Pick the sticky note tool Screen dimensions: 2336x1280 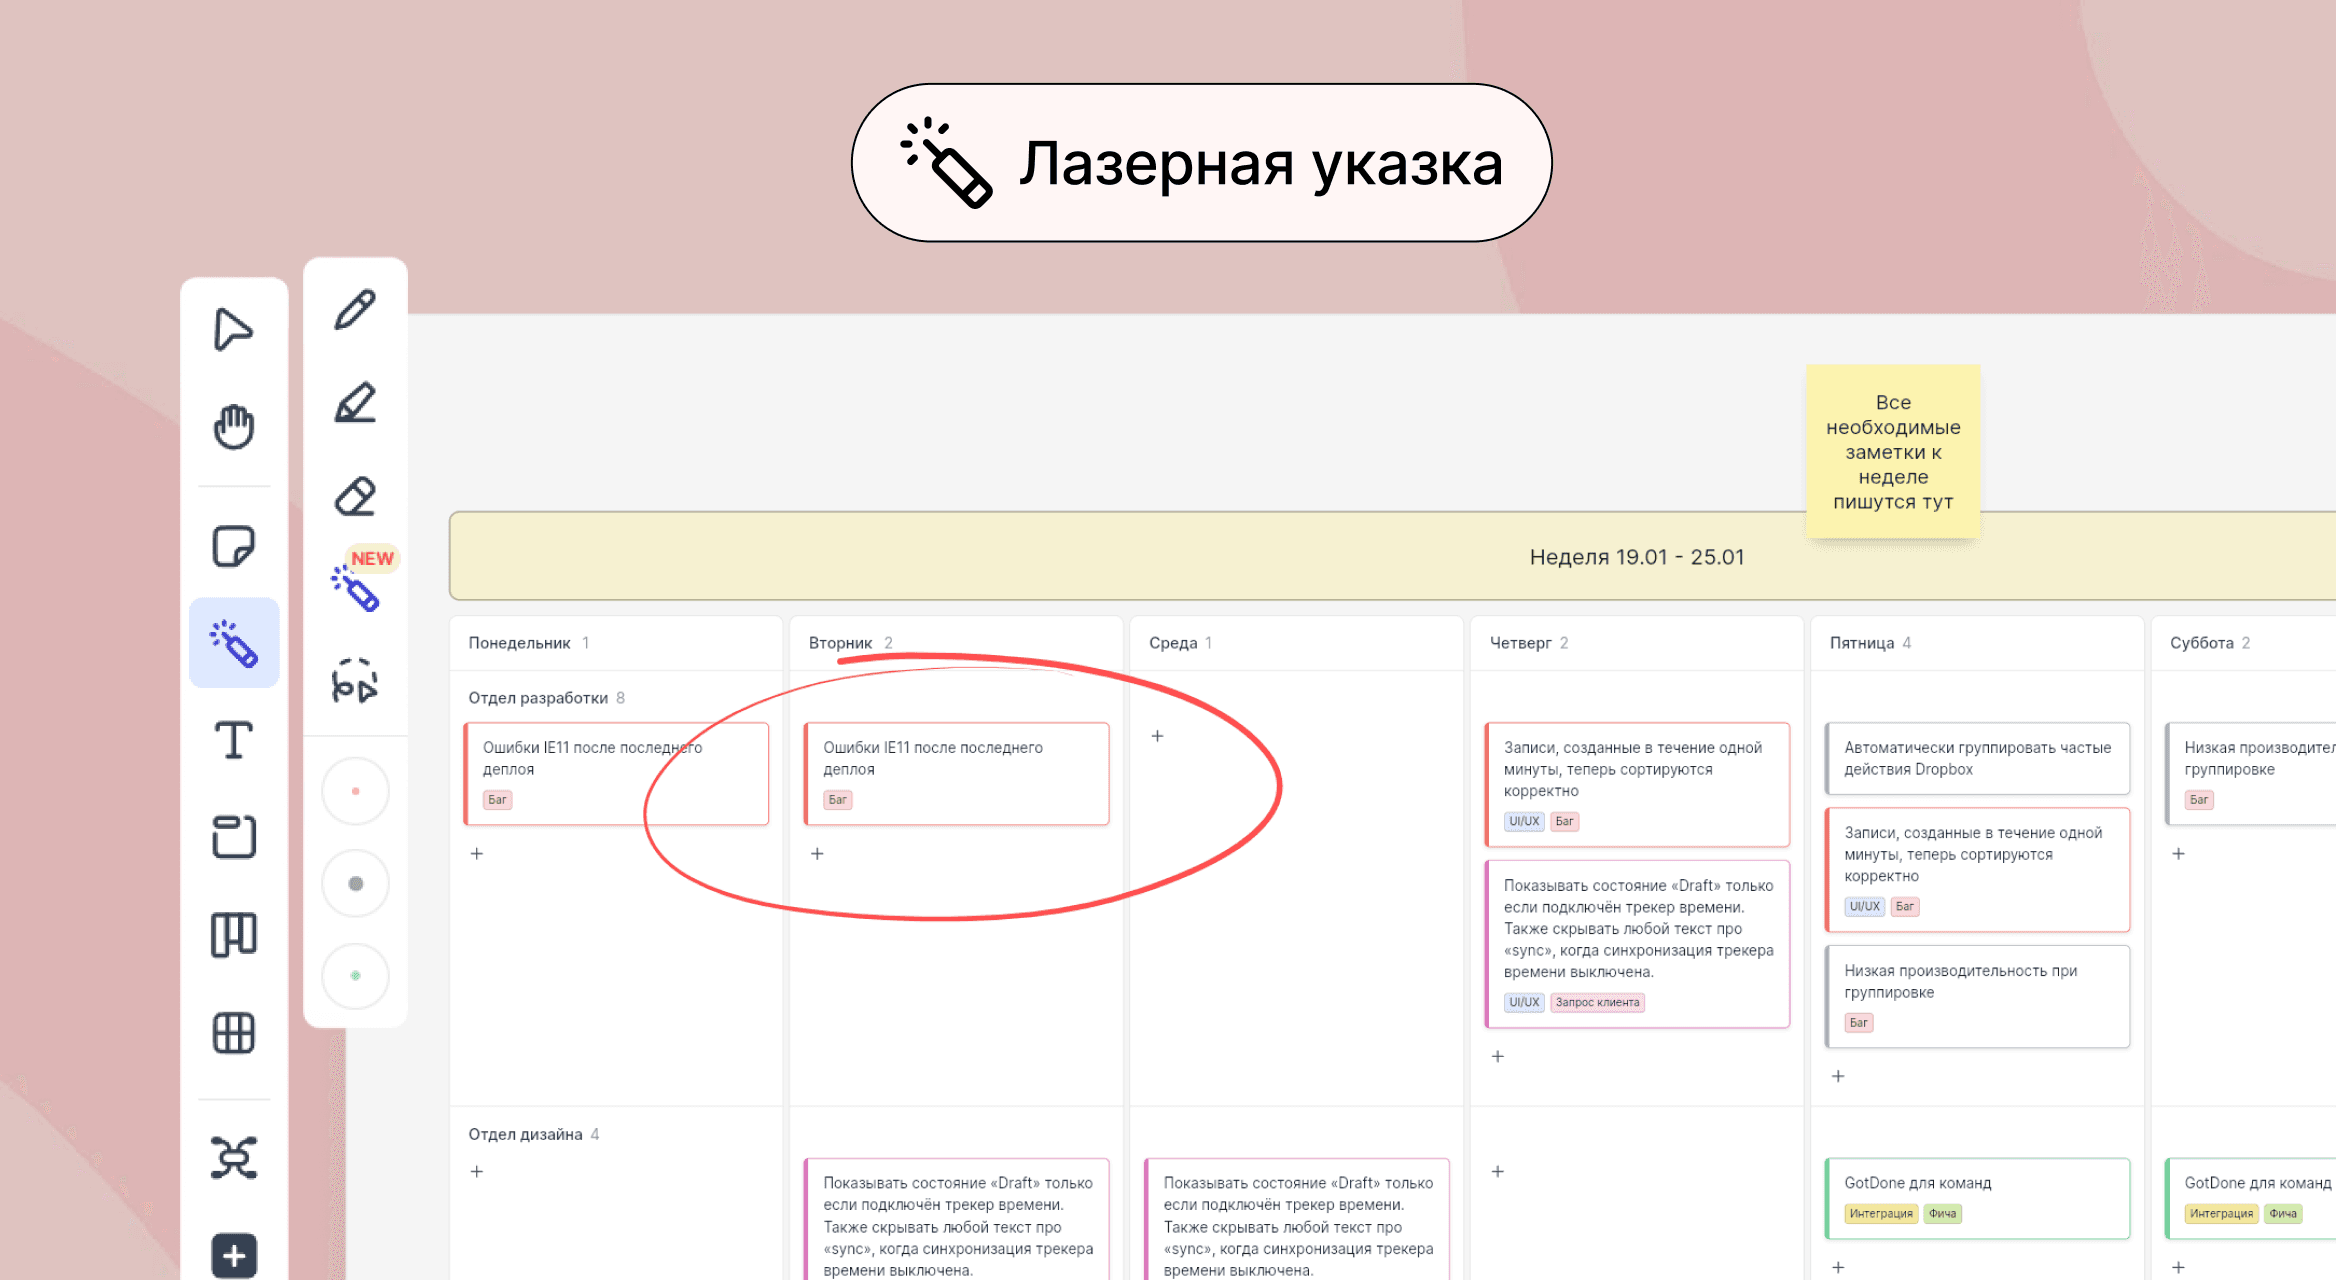(x=233, y=546)
